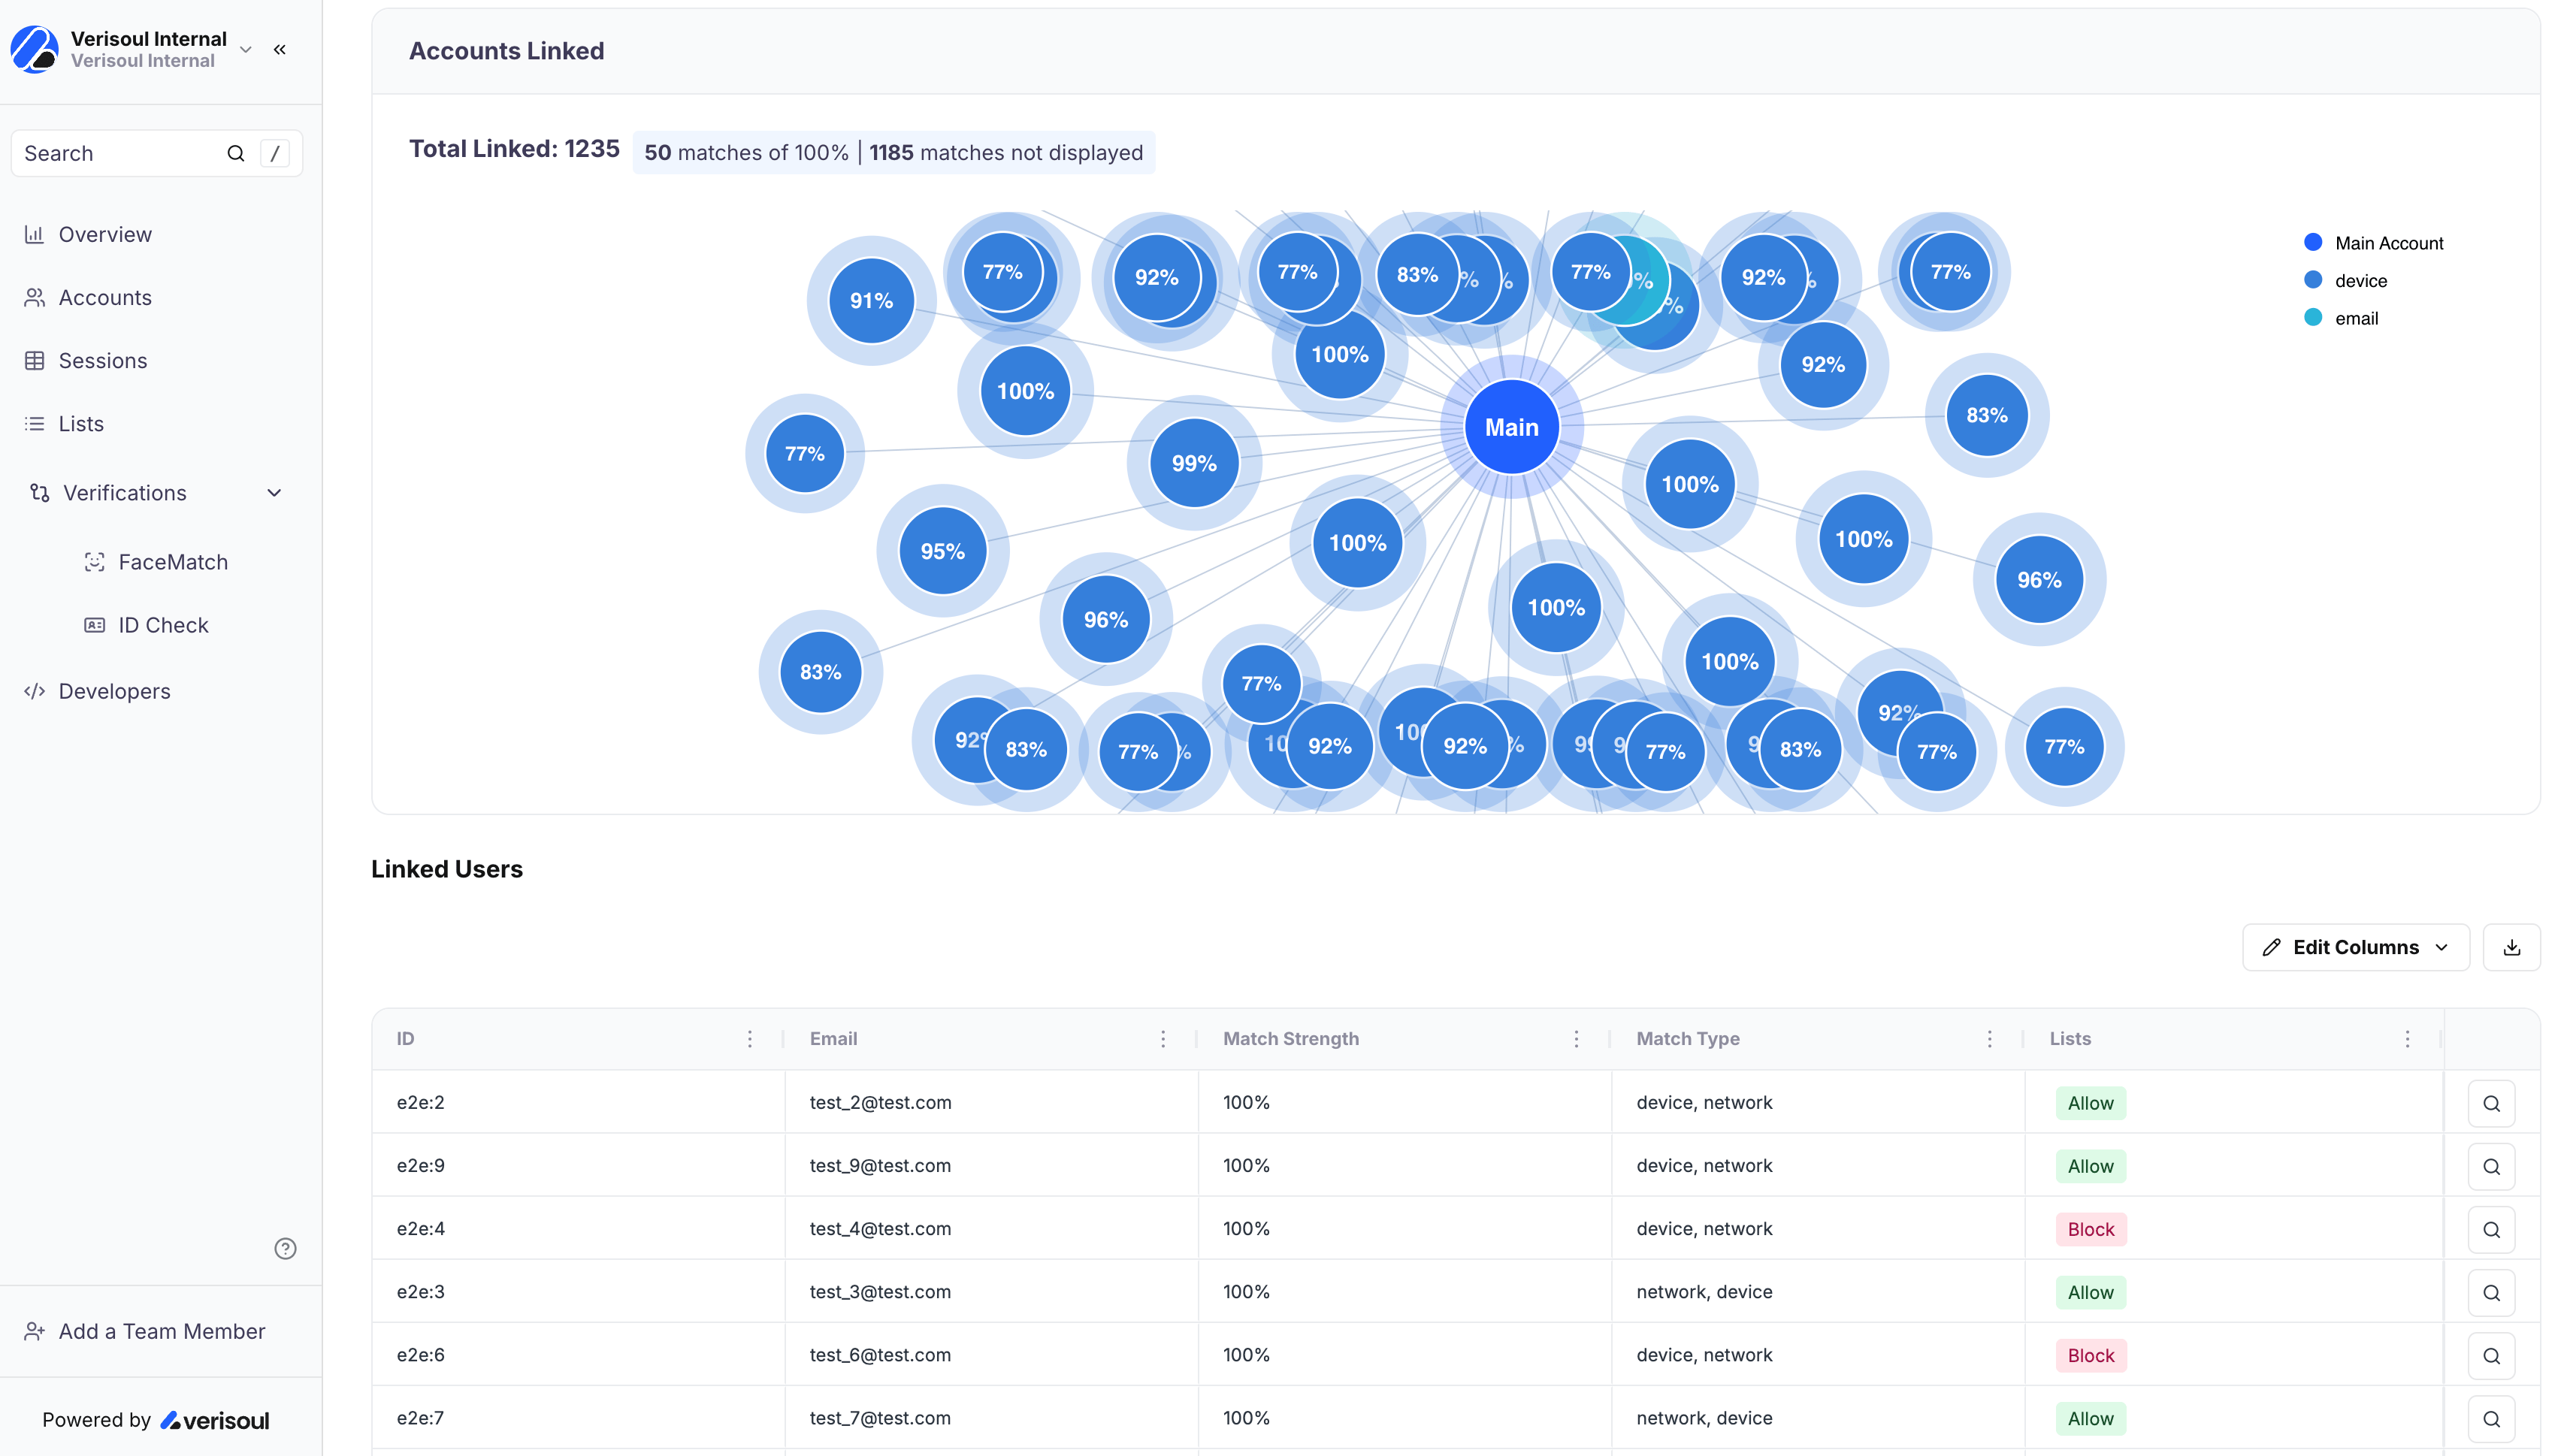The width and height of the screenshot is (2567, 1456).
Task: Click the Developers code icon
Action: point(34,691)
